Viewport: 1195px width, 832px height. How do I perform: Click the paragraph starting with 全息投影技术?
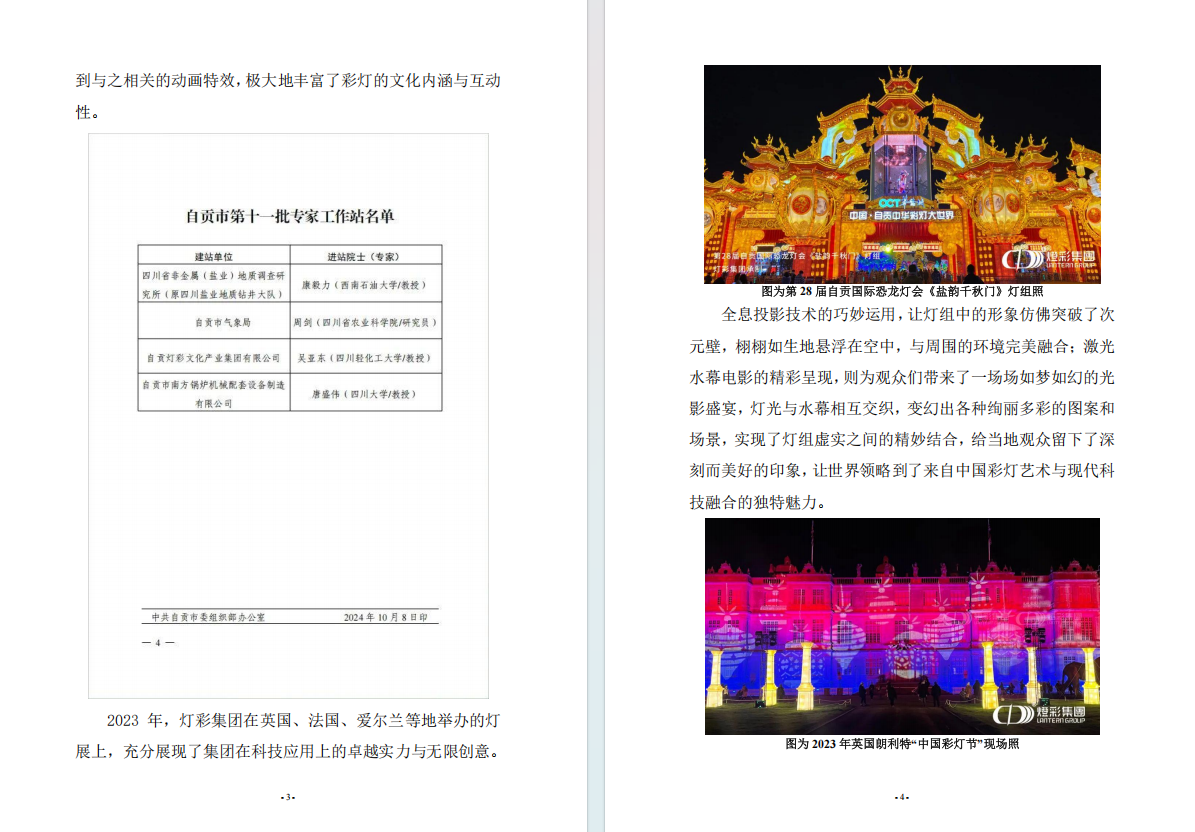pyautogui.click(x=901, y=408)
